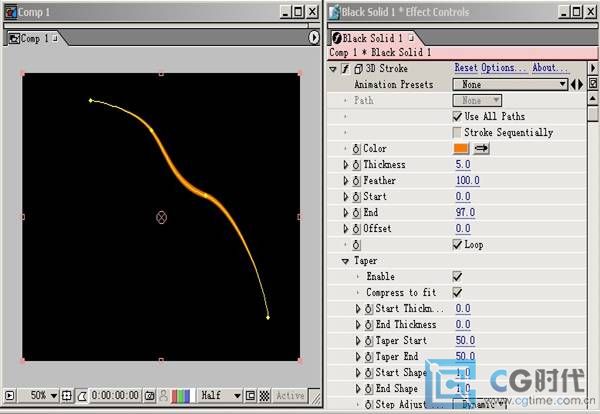
Task: Uncheck Use All Paths checkbox
Action: click(x=457, y=116)
